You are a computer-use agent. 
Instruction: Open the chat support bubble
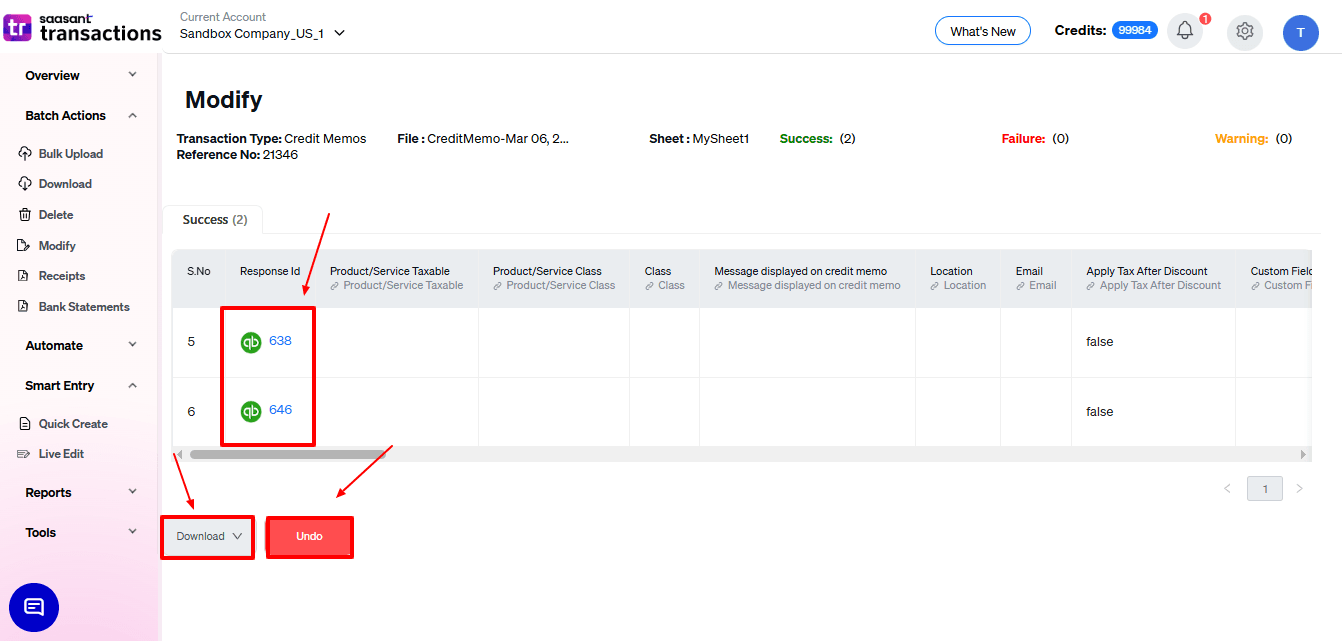(34, 607)
